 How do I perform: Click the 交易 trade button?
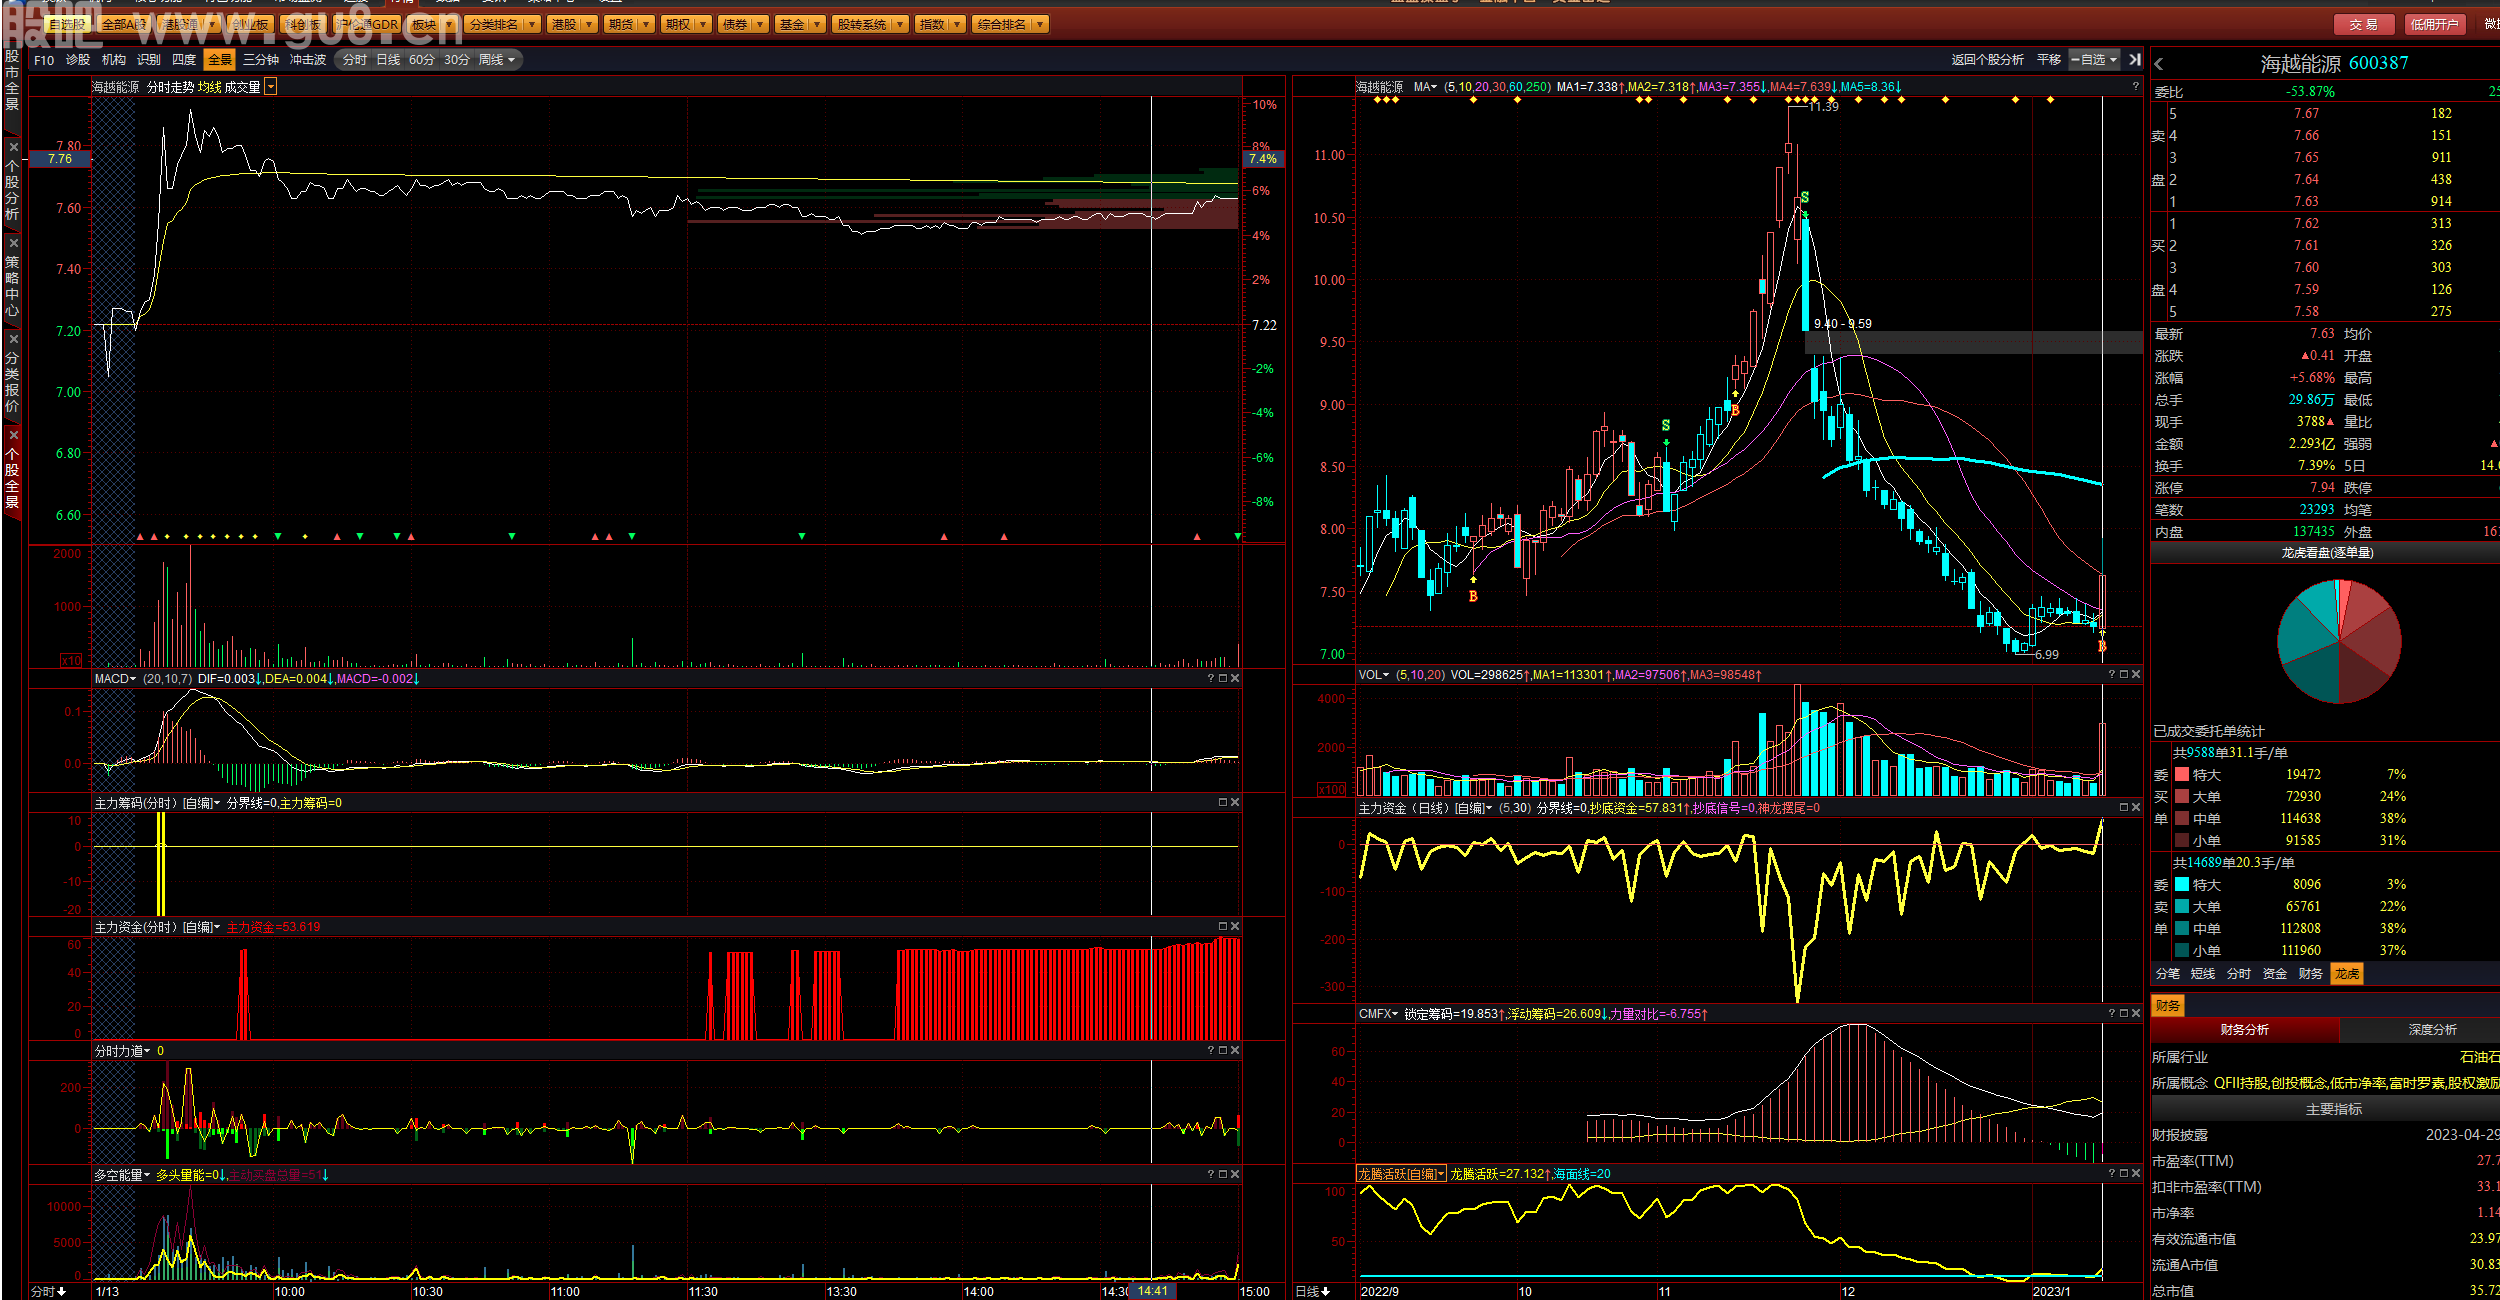[x=2364, y=25]
